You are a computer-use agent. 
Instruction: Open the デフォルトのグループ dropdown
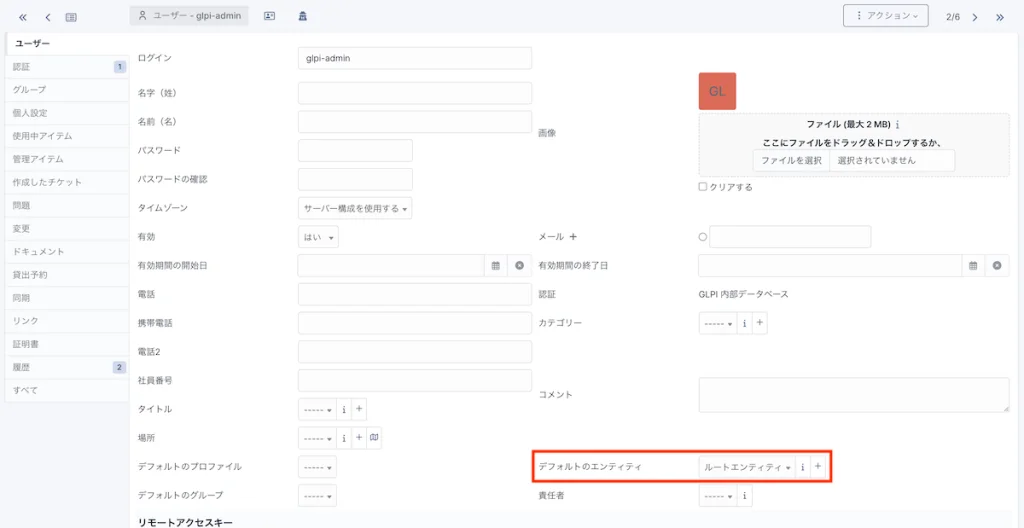pyautogui.click(x=317, y=495)
